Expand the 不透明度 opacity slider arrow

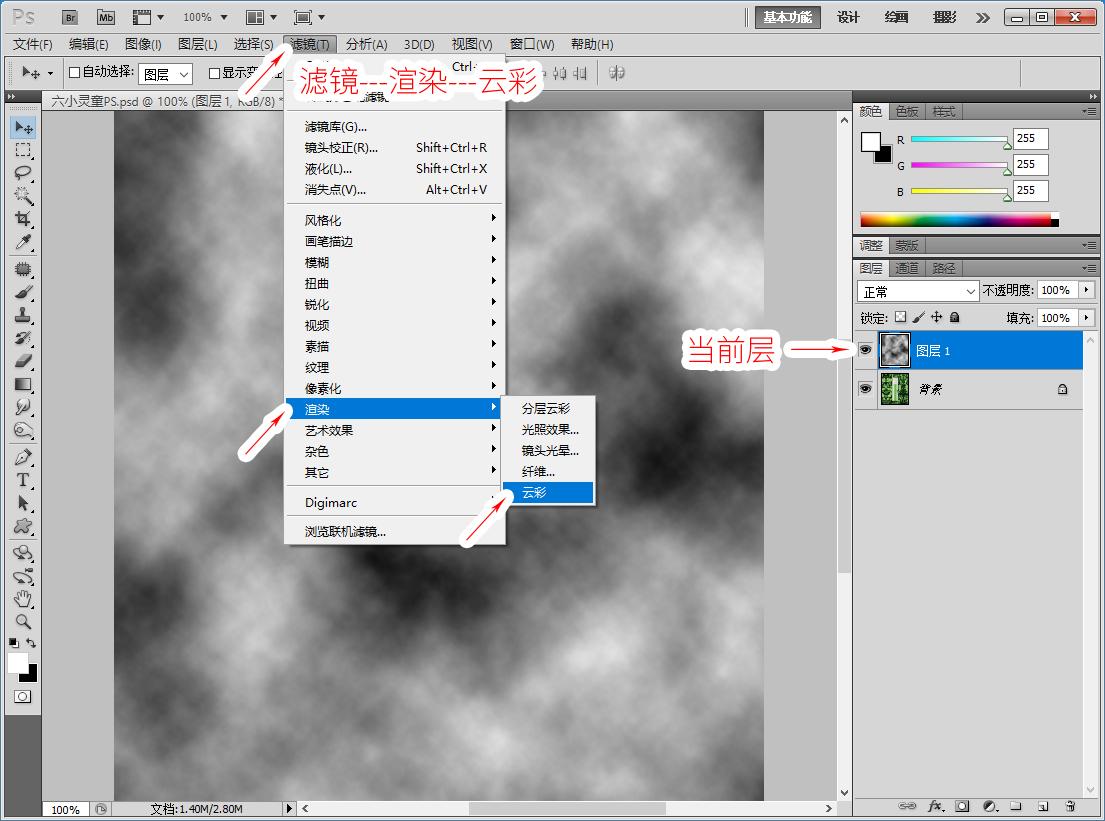click(x=1085, y=290)
